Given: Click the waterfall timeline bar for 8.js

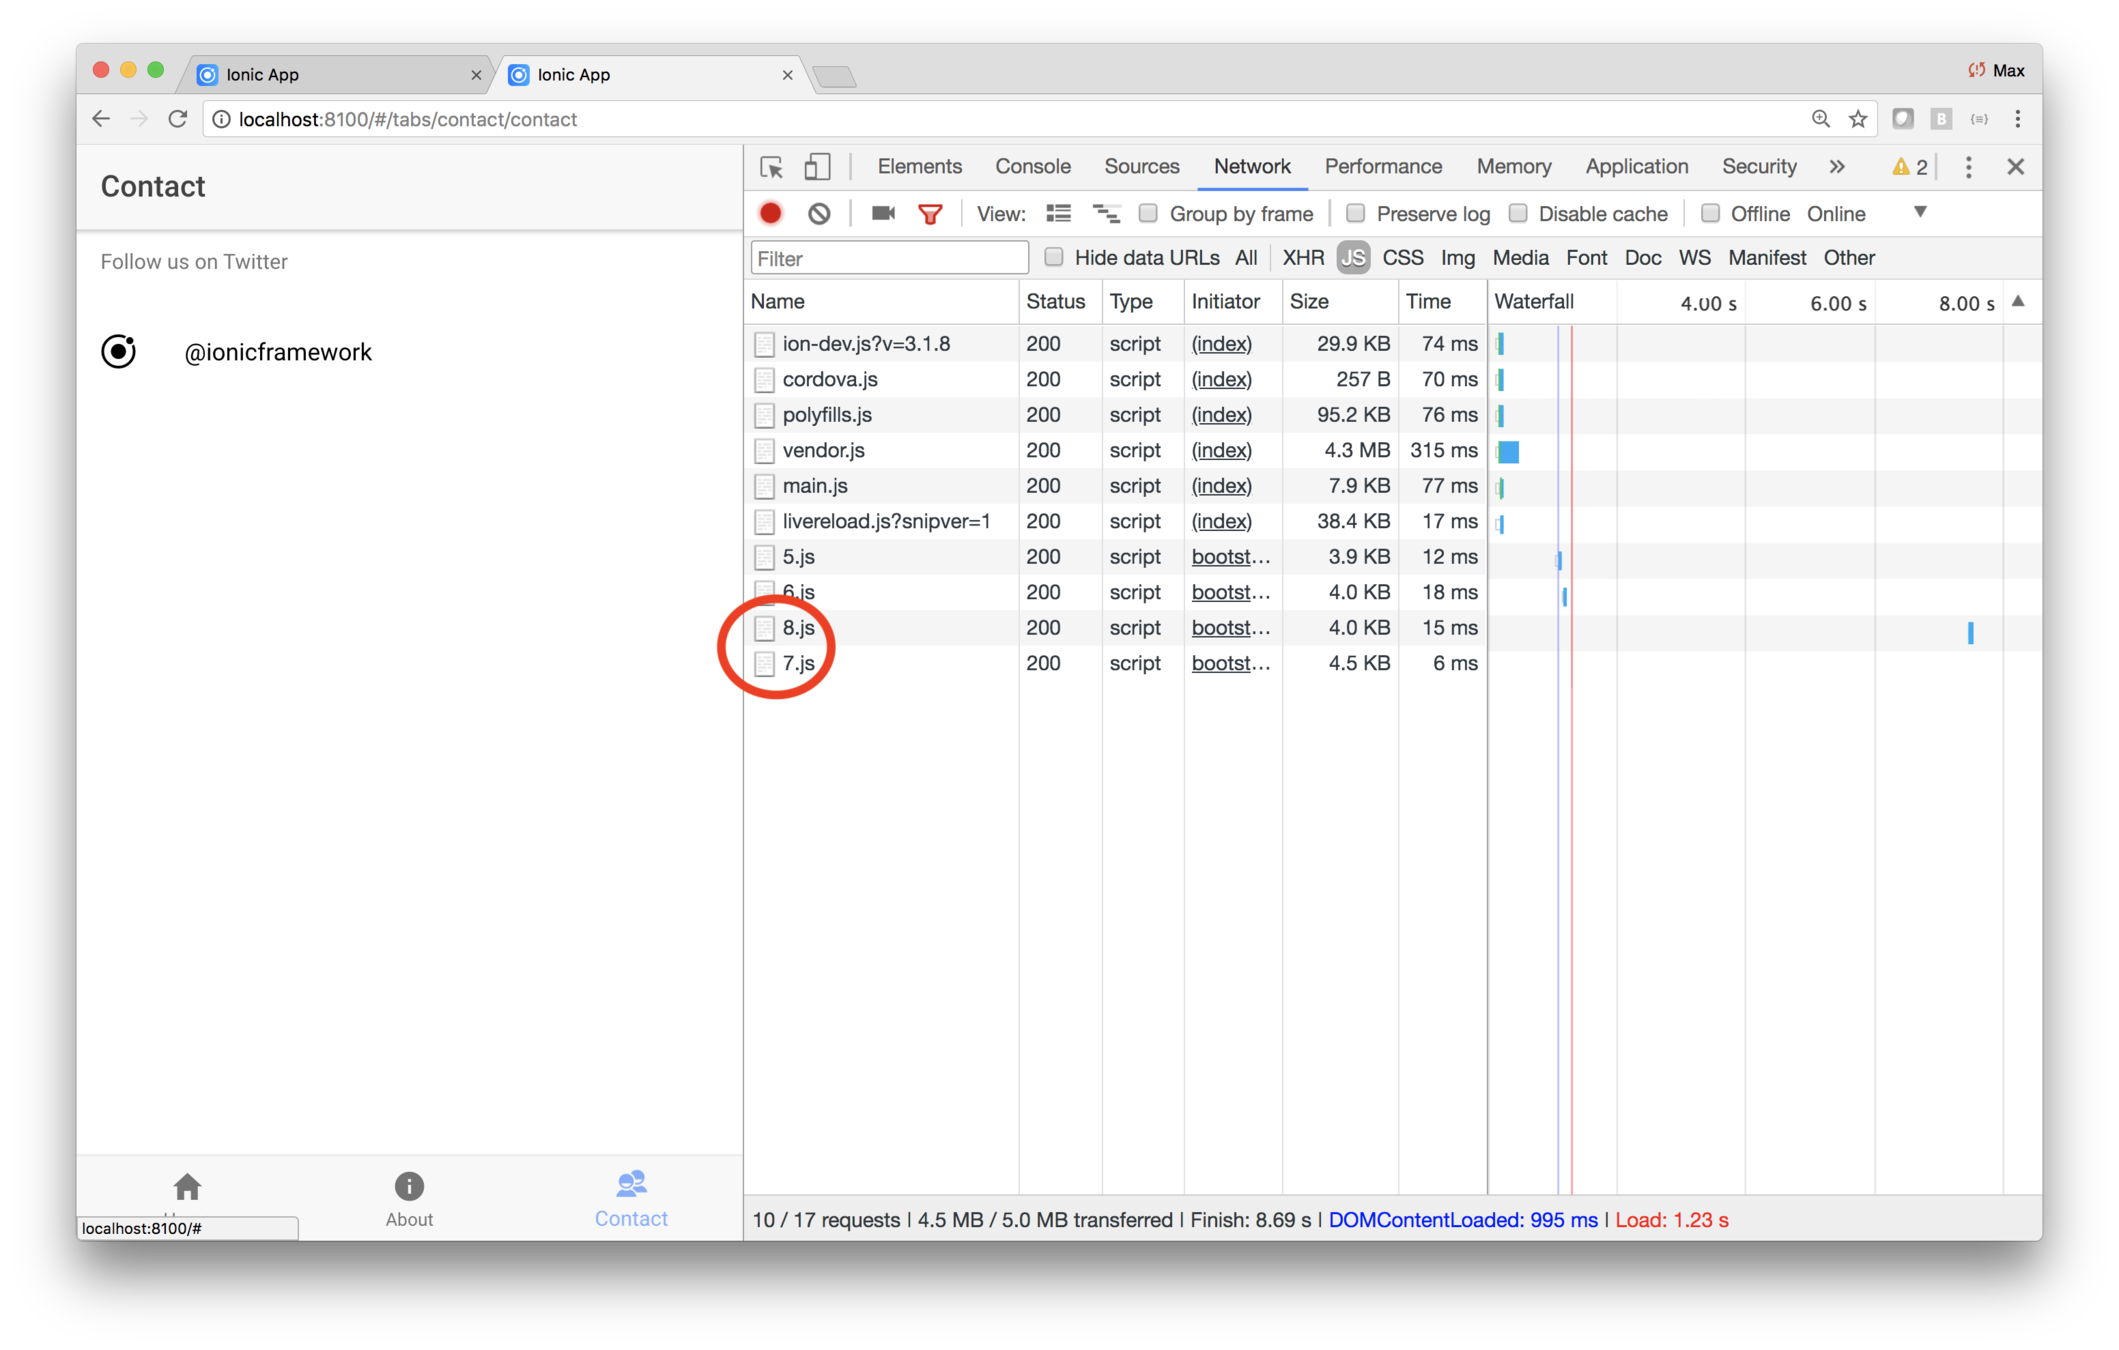Looking at the screenshot, I should pos(1970,632).
